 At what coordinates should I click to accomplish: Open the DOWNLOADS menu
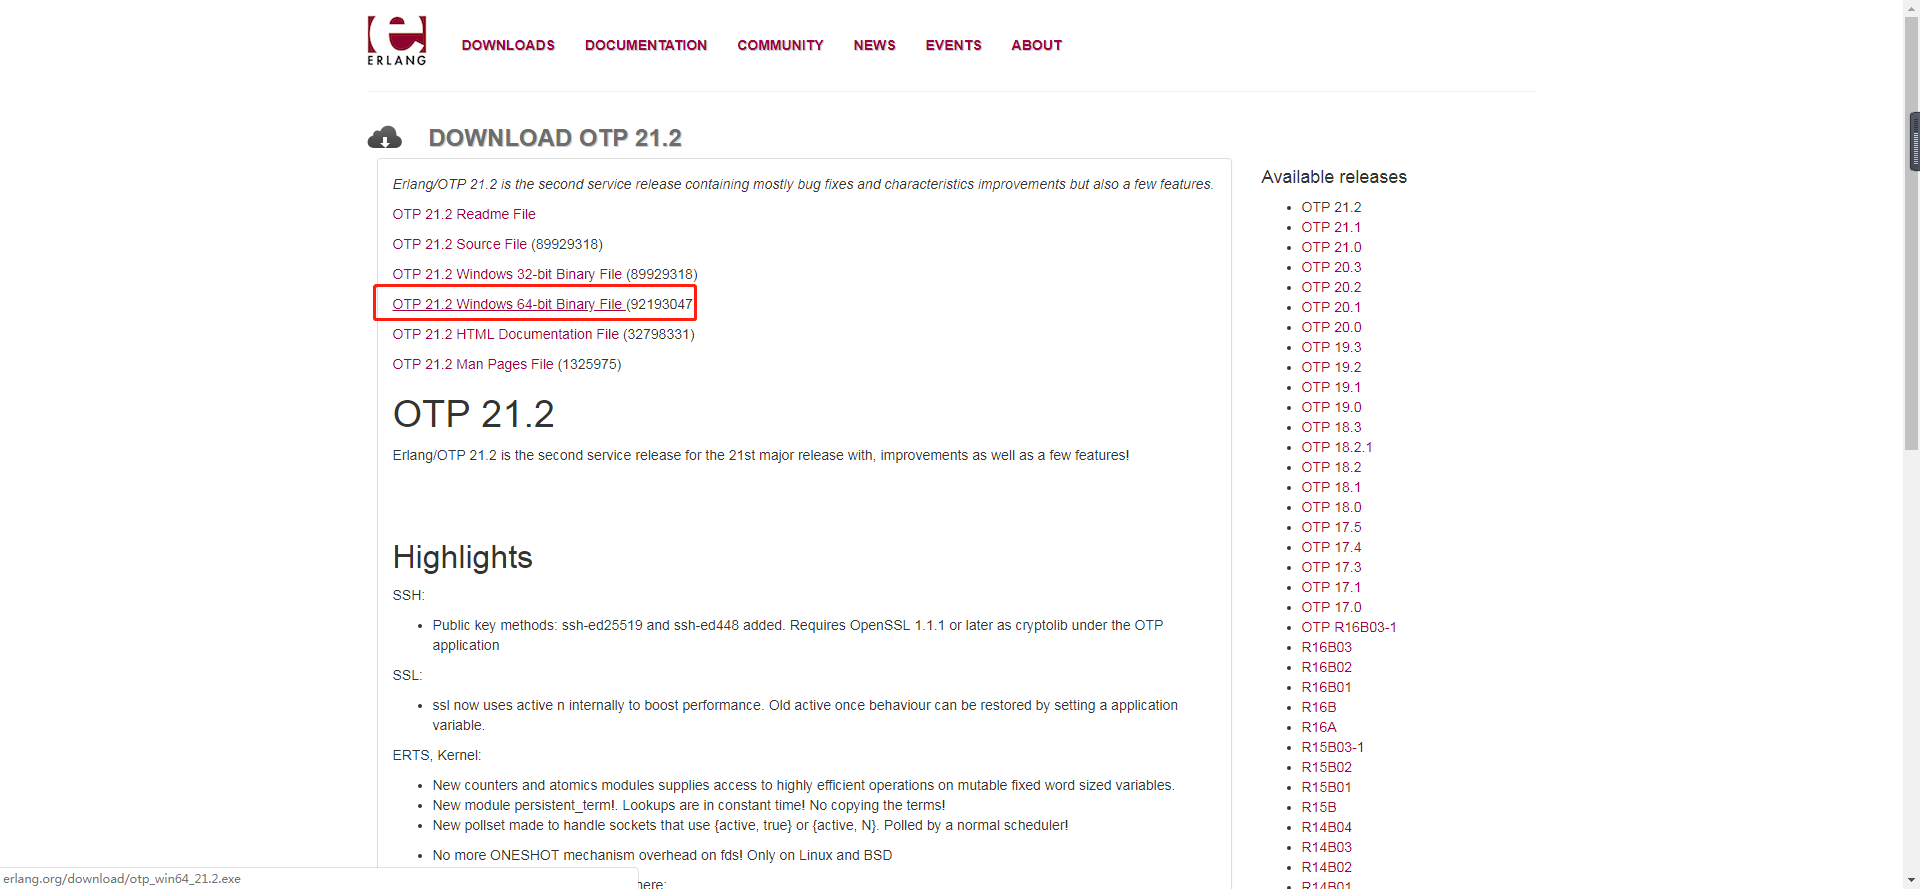click(x=508, y=45)
